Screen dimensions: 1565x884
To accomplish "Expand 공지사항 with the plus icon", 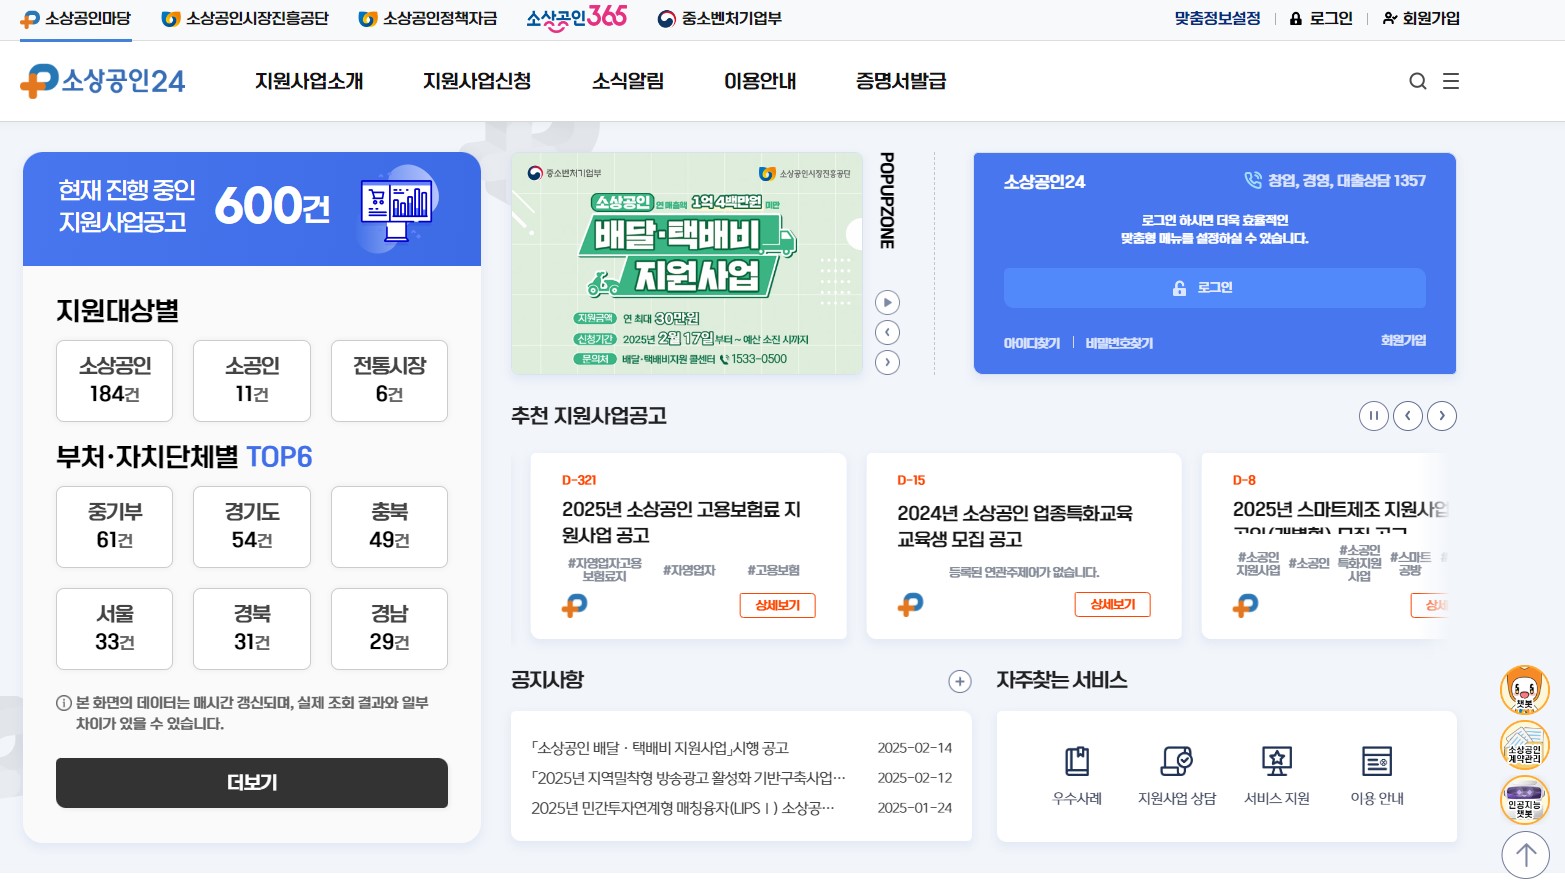I will [959, 681].
